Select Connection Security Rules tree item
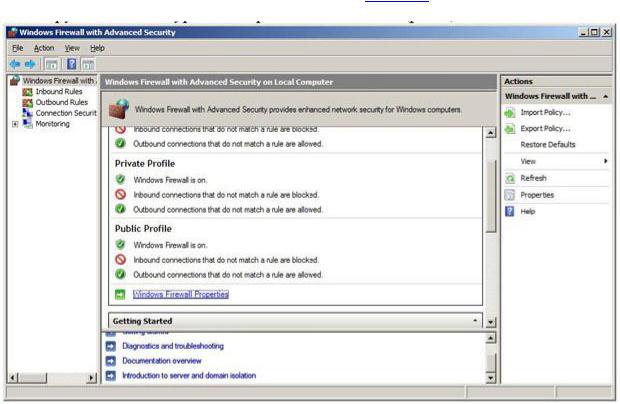The height and width of the screenshot is (404, 620). pos(66,113)
